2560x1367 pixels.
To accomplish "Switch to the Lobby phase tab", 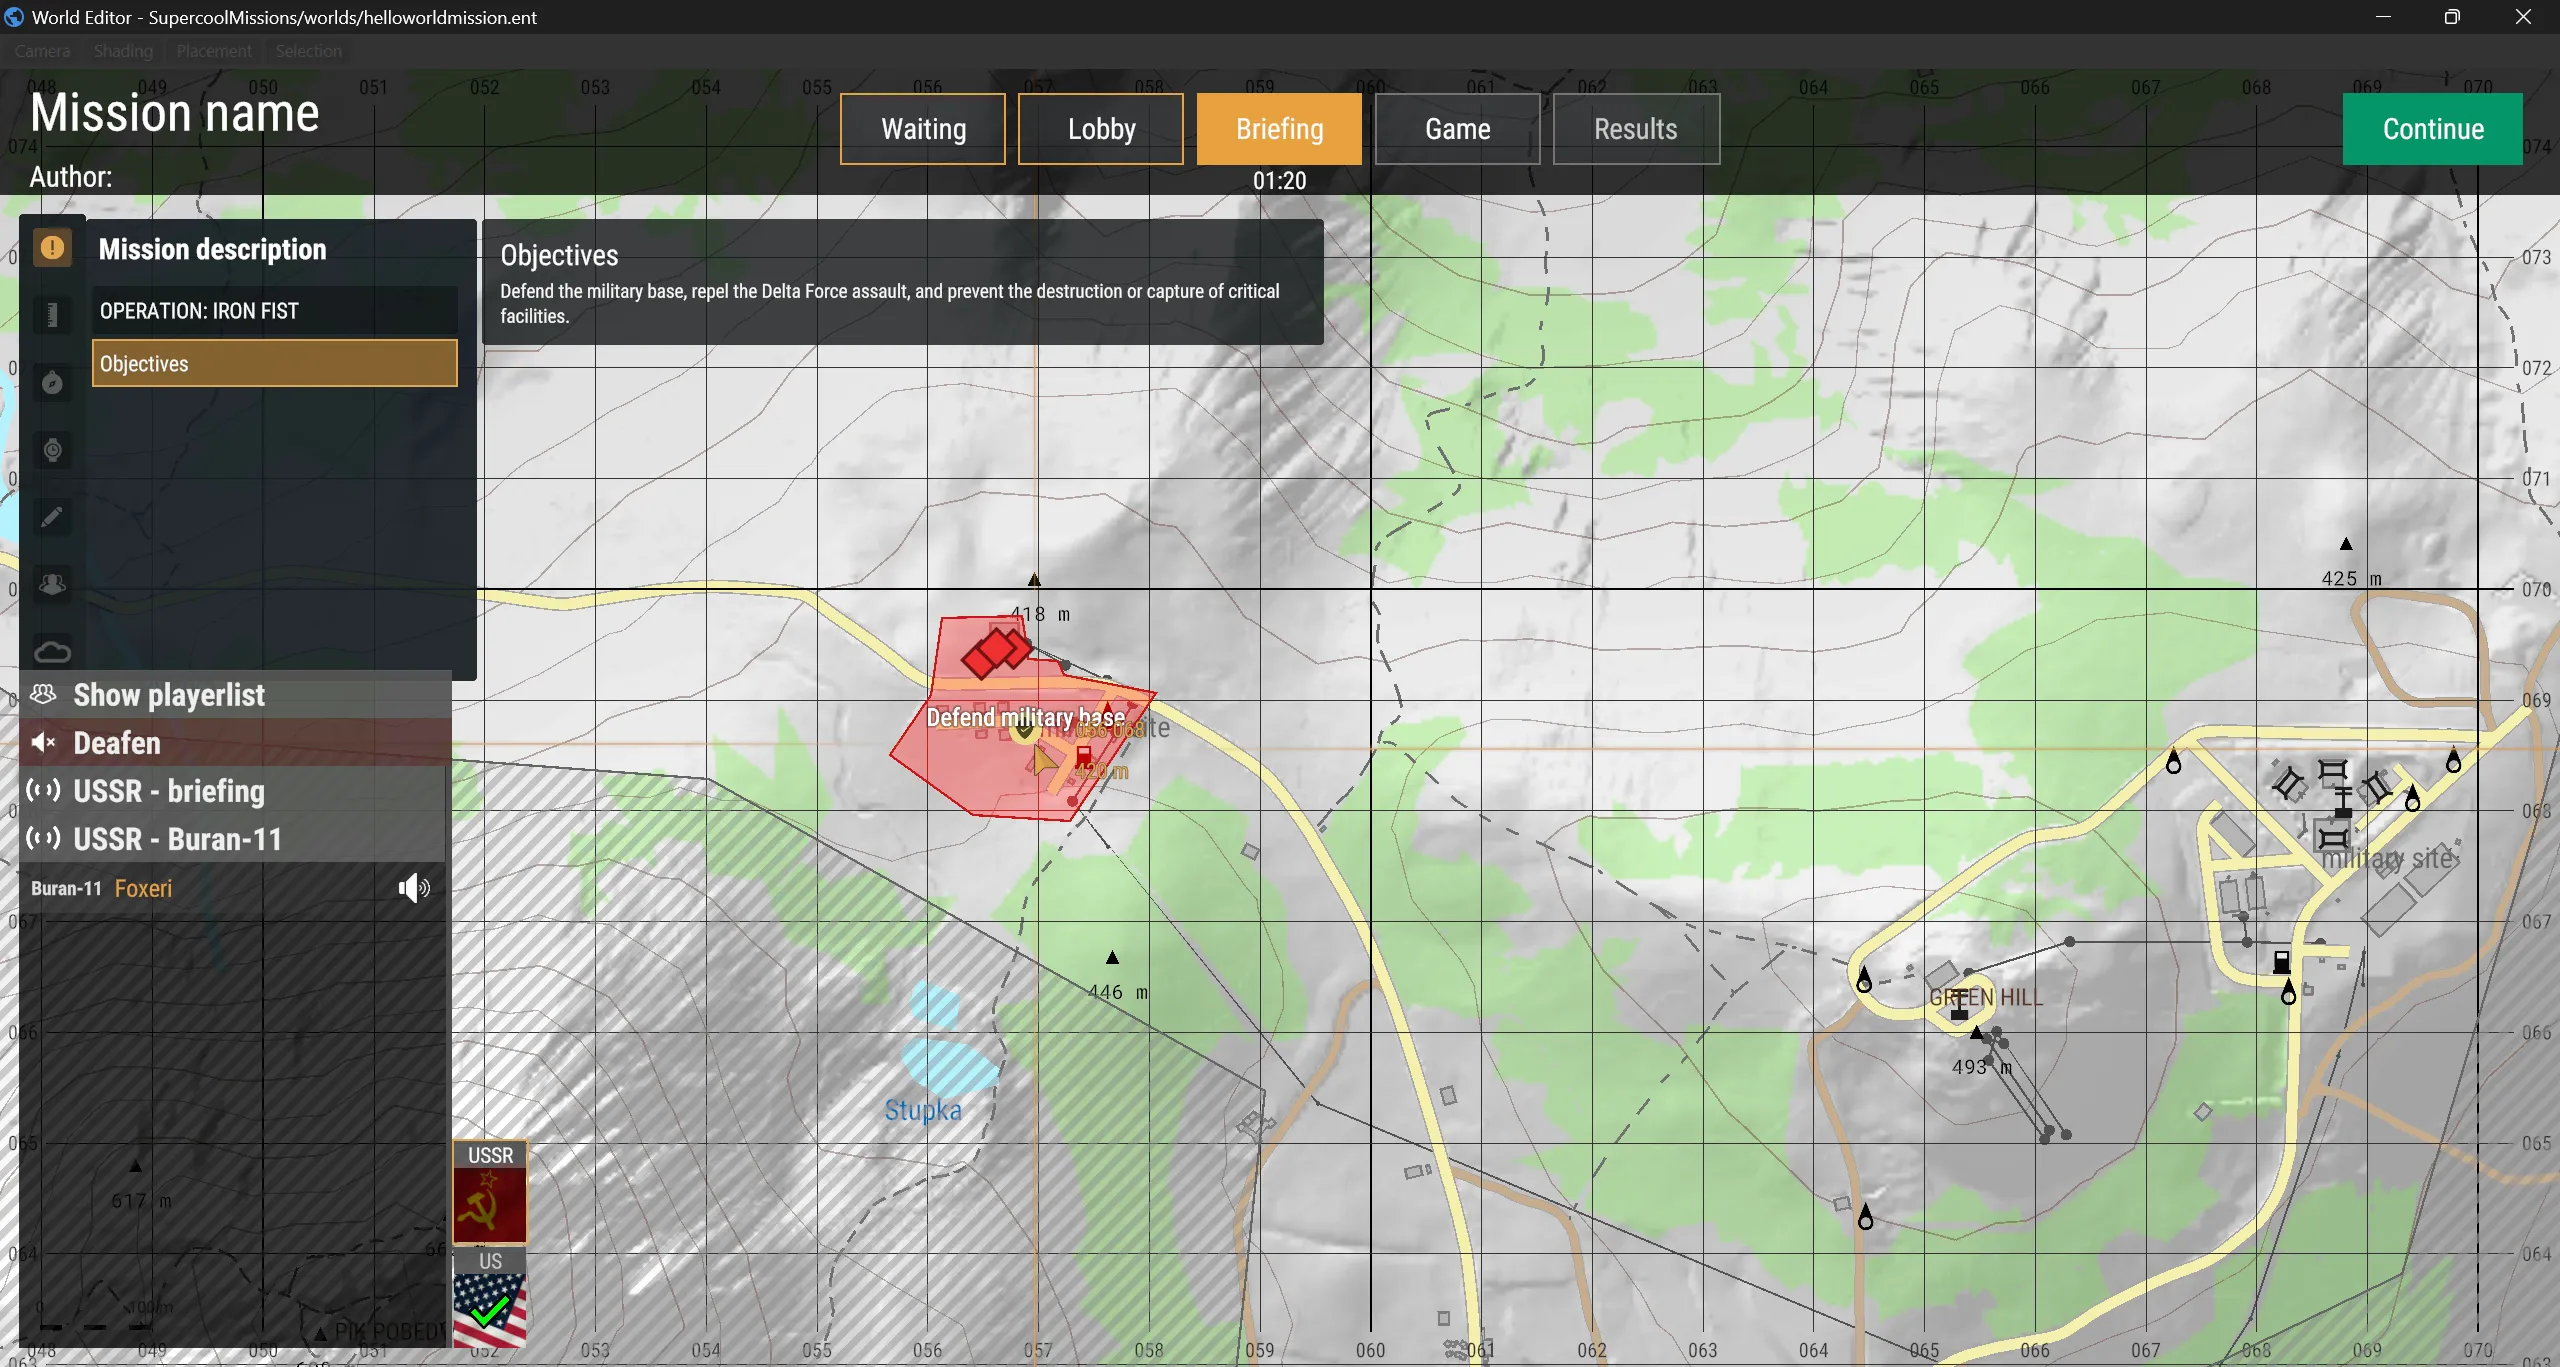I will tap(1101, 129).
